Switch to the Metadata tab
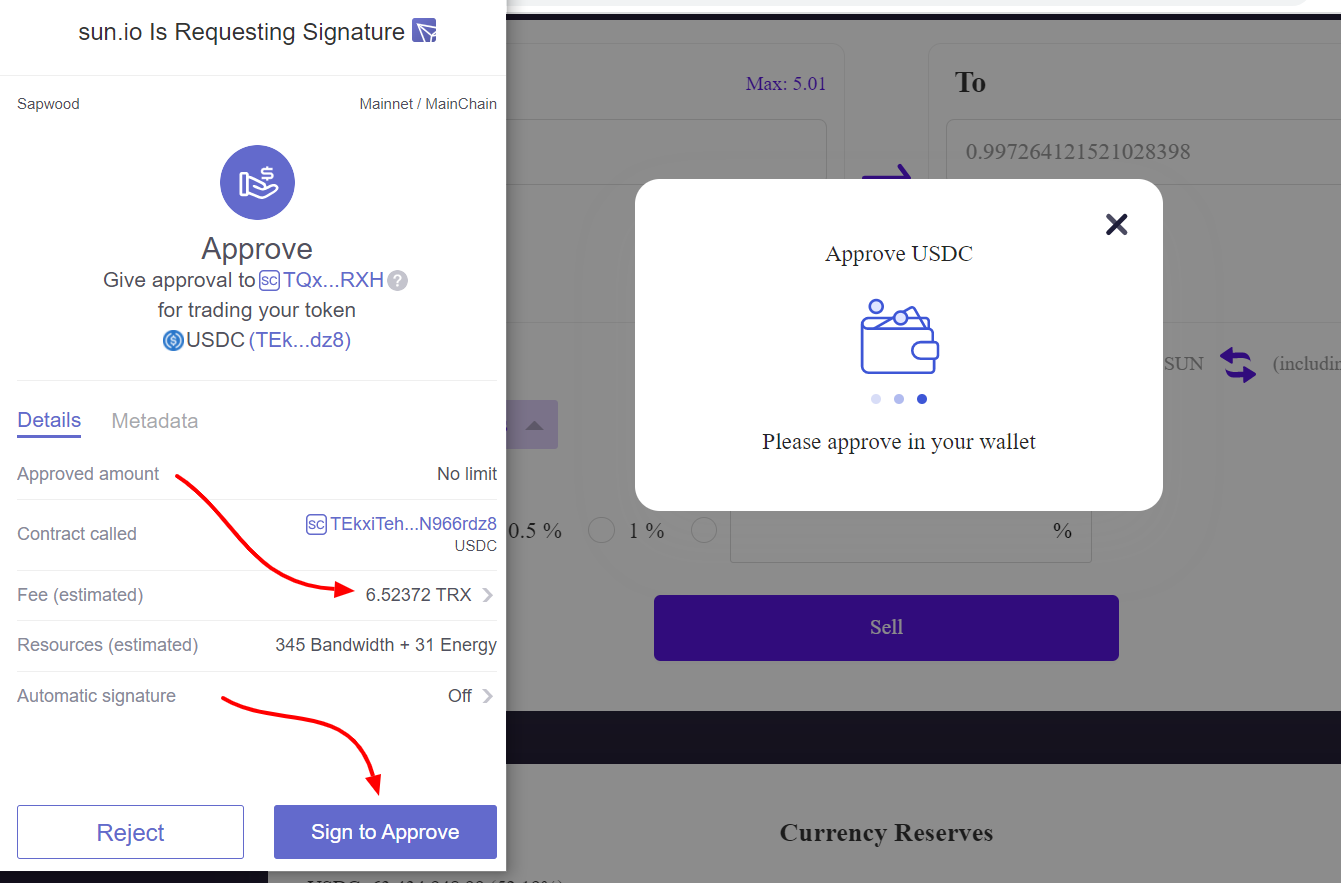Image resolution: width=1341 pixels, height=883 pixels. (155, 421)
